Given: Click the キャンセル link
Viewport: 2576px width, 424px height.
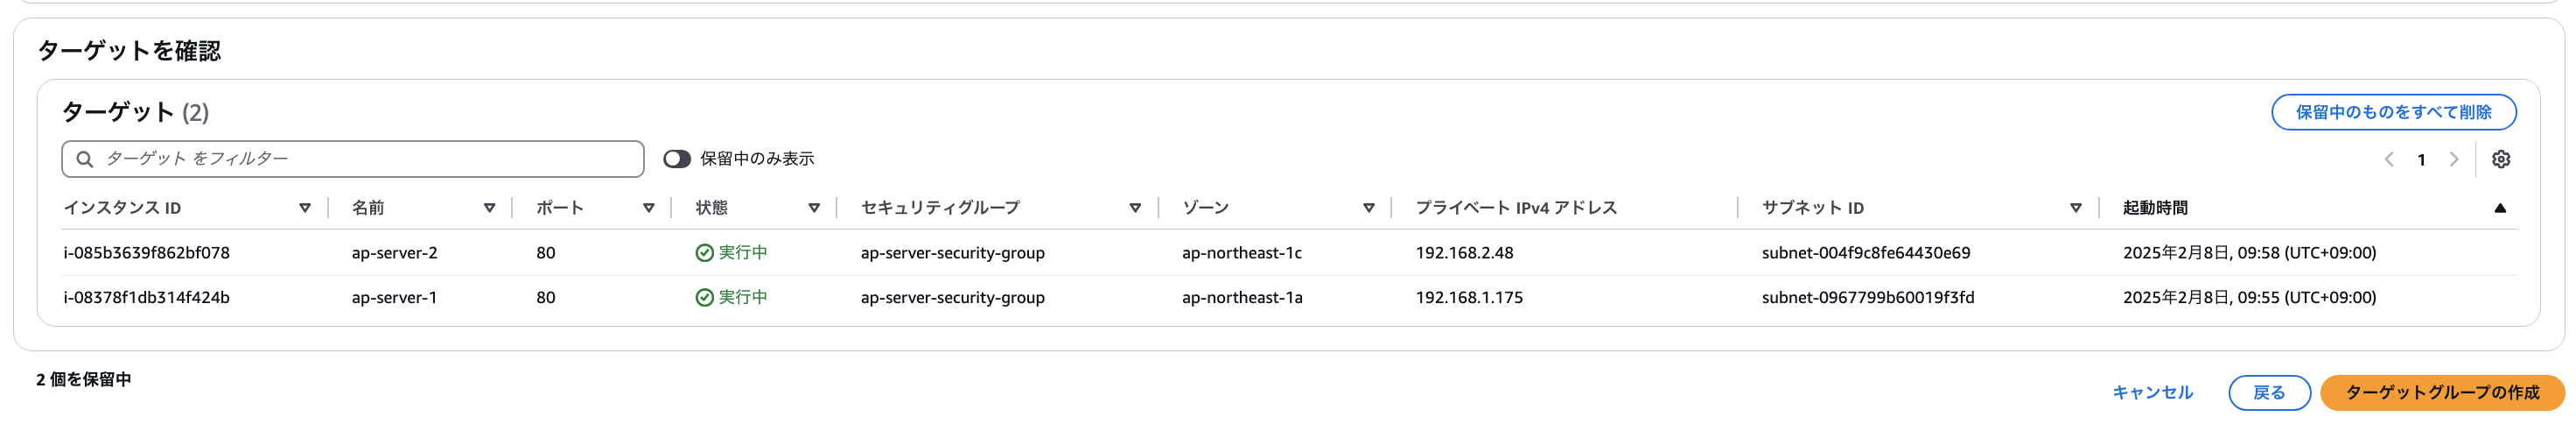Looking at the screenshot, I should pos(2152,393).
